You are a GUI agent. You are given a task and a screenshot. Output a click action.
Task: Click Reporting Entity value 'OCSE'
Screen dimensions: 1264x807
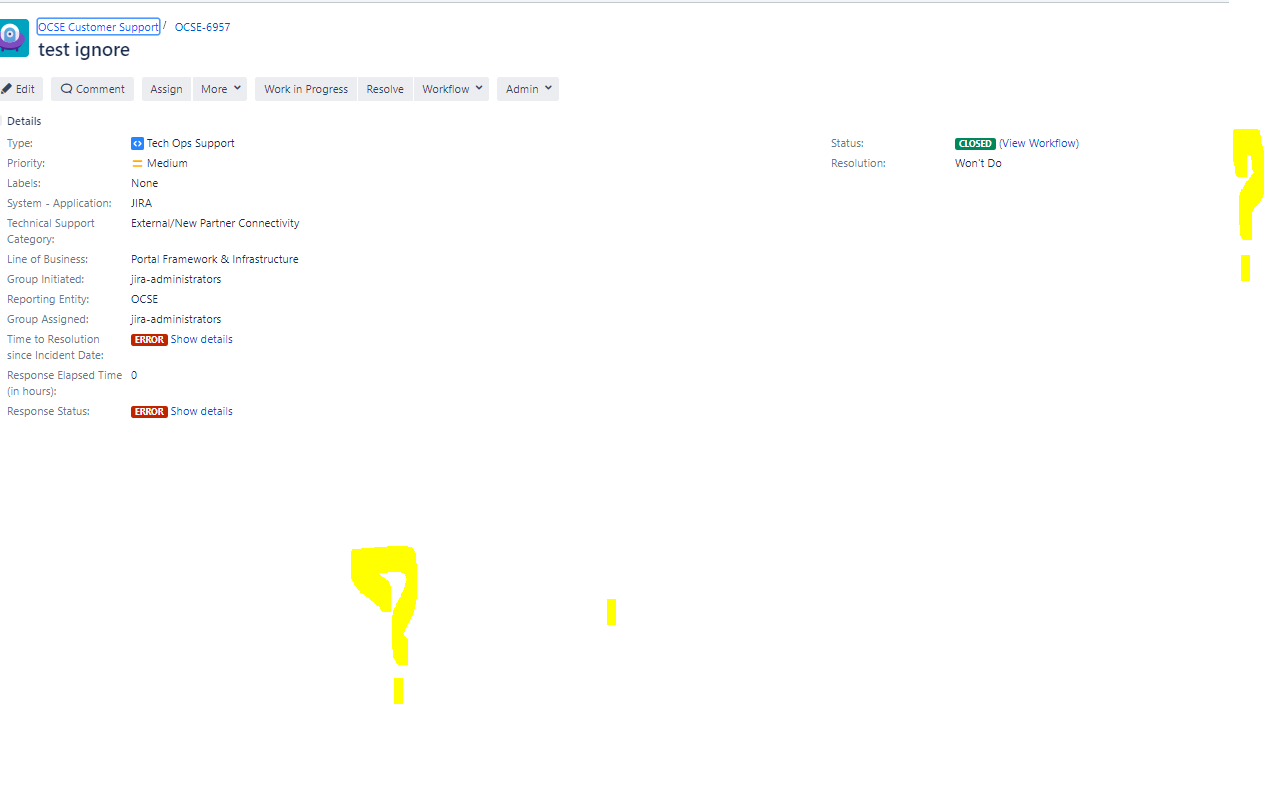point(144,299)
